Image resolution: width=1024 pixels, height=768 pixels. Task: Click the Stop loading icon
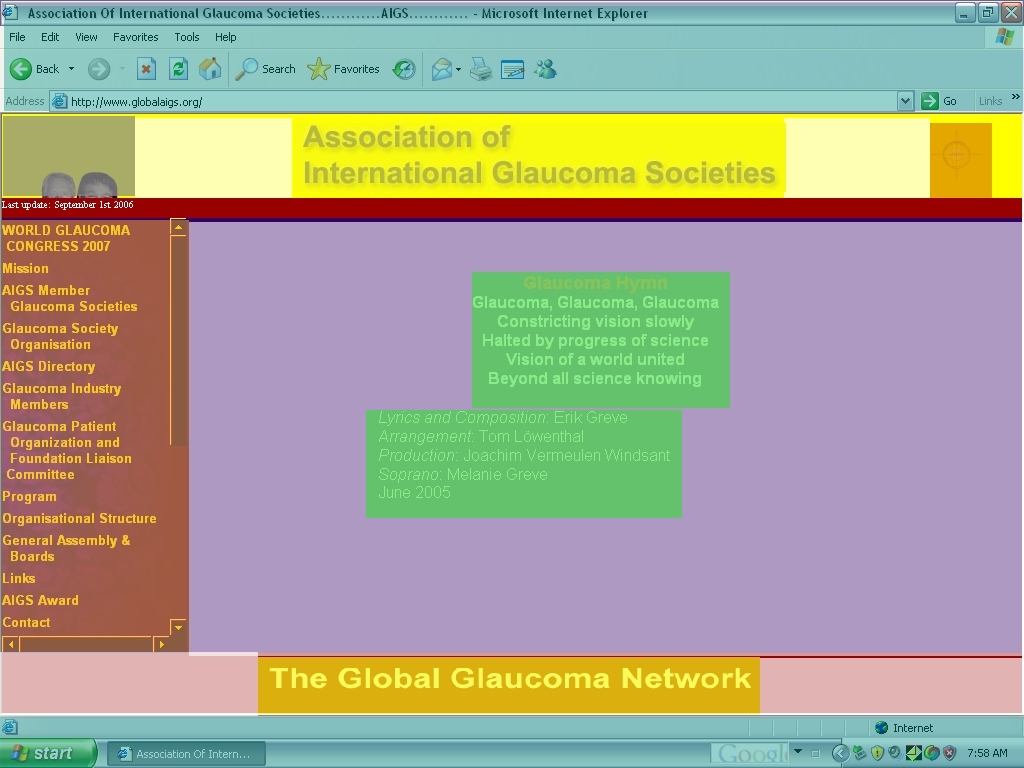click(x=146, y=69)
